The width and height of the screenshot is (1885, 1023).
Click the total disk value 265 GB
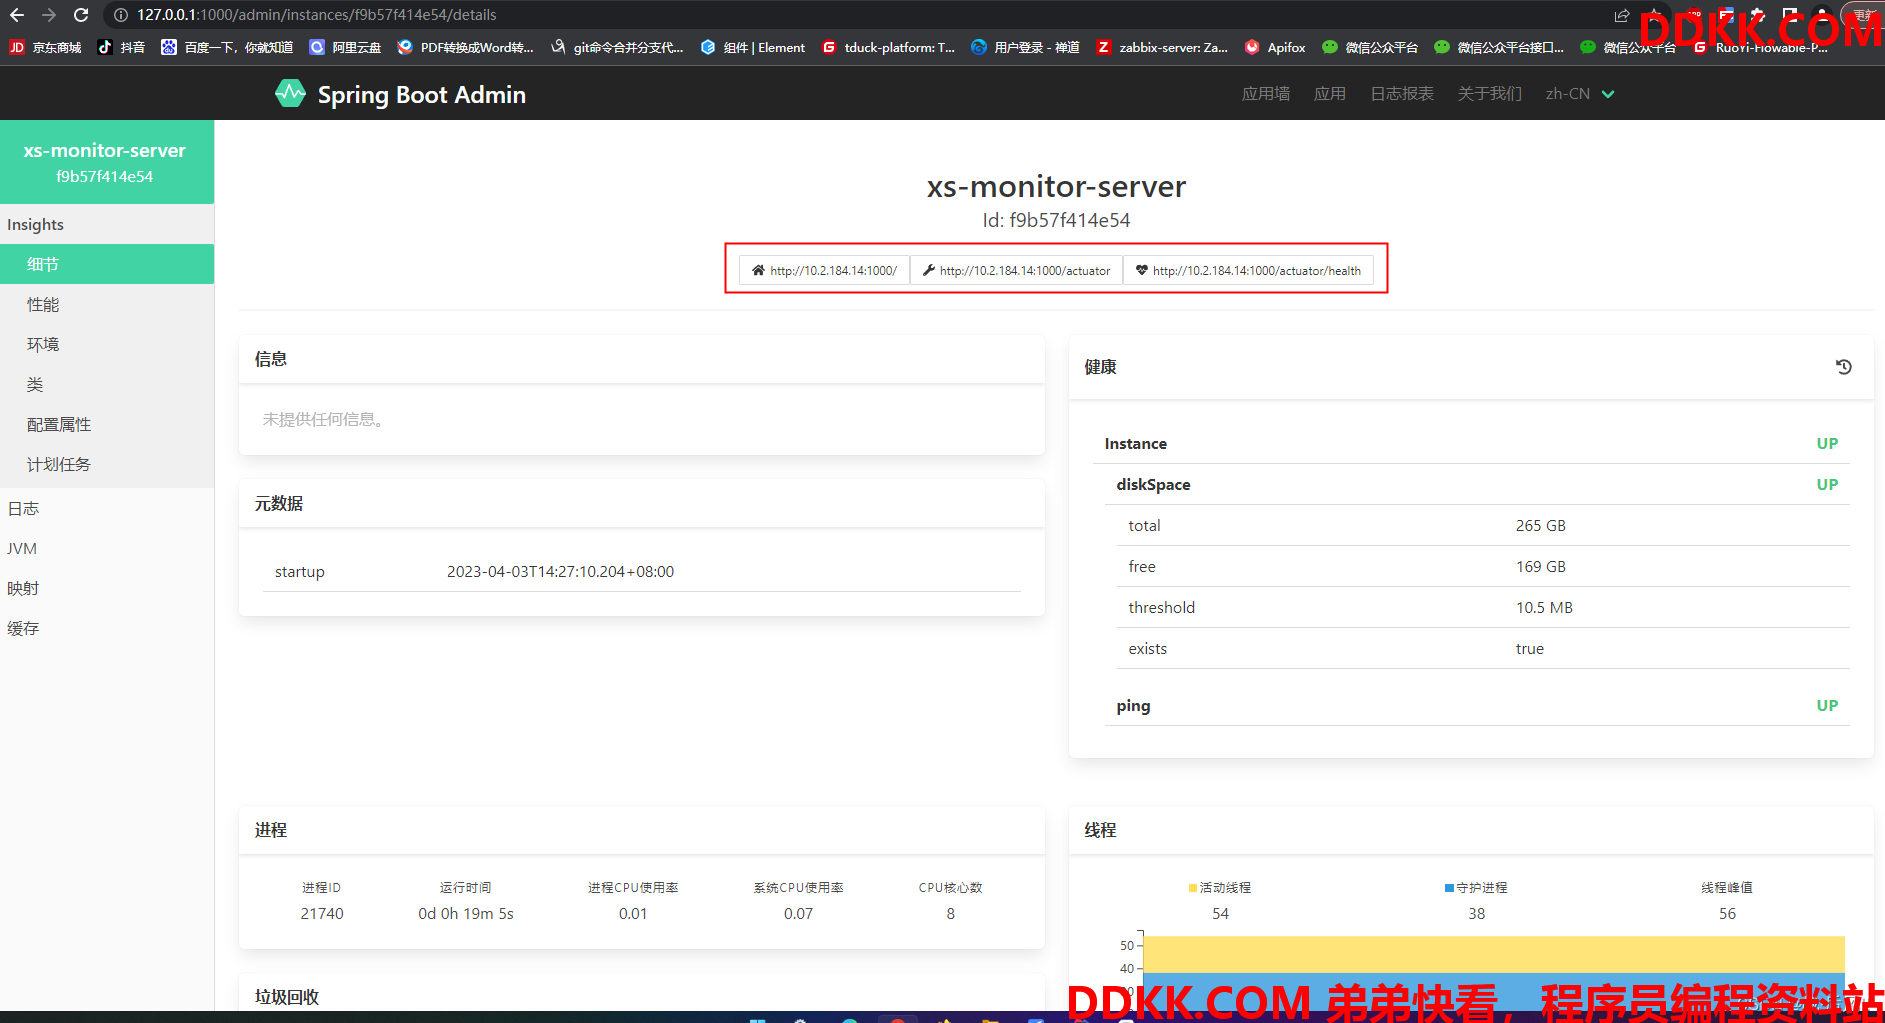point(1541,525)
